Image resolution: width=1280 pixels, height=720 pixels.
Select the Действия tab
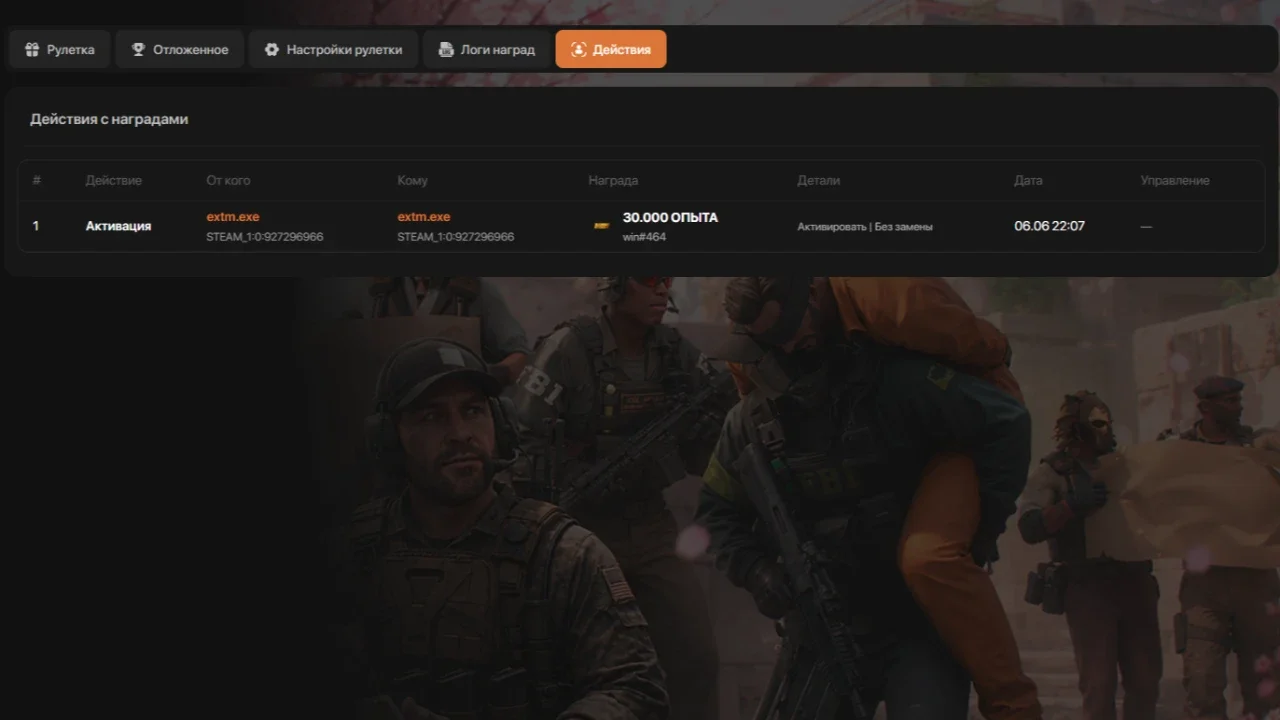point(611,49)
